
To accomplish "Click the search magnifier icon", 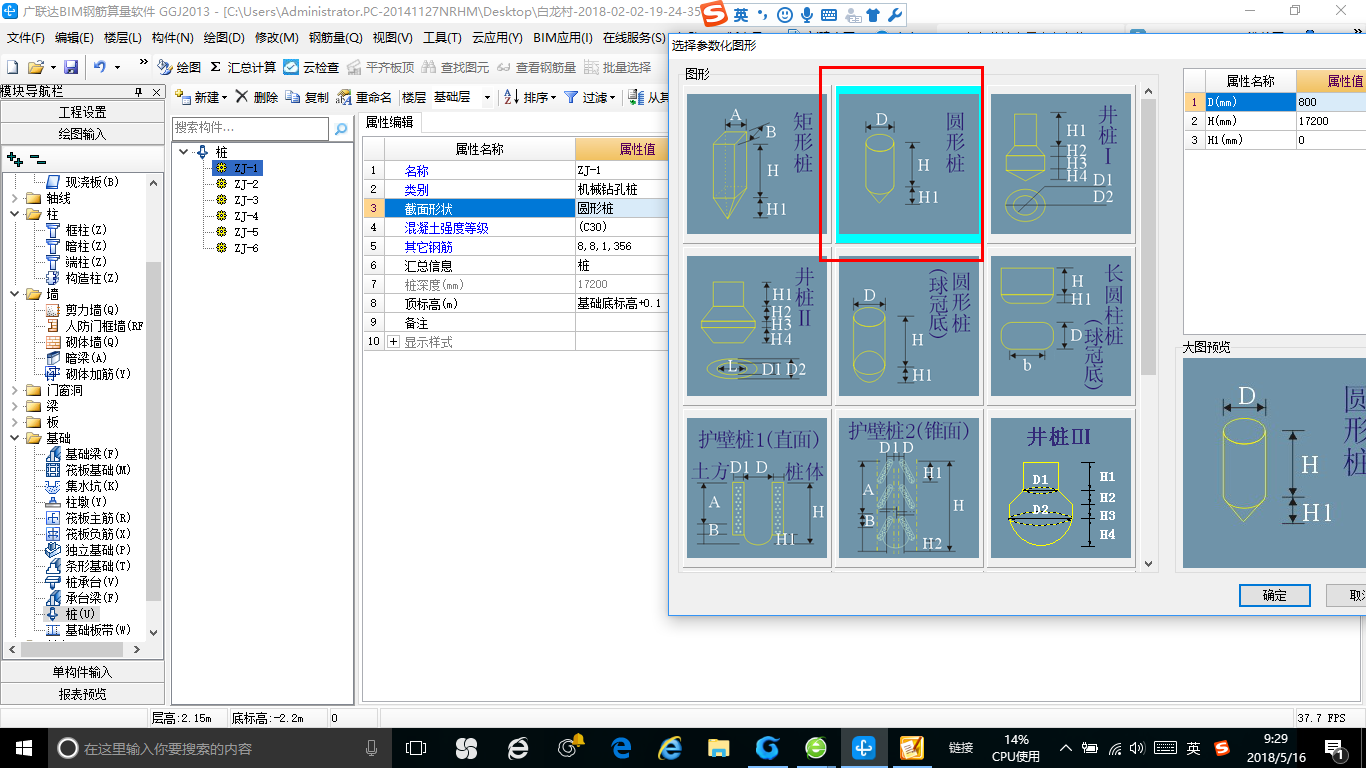I will click(x=340, y=128).
